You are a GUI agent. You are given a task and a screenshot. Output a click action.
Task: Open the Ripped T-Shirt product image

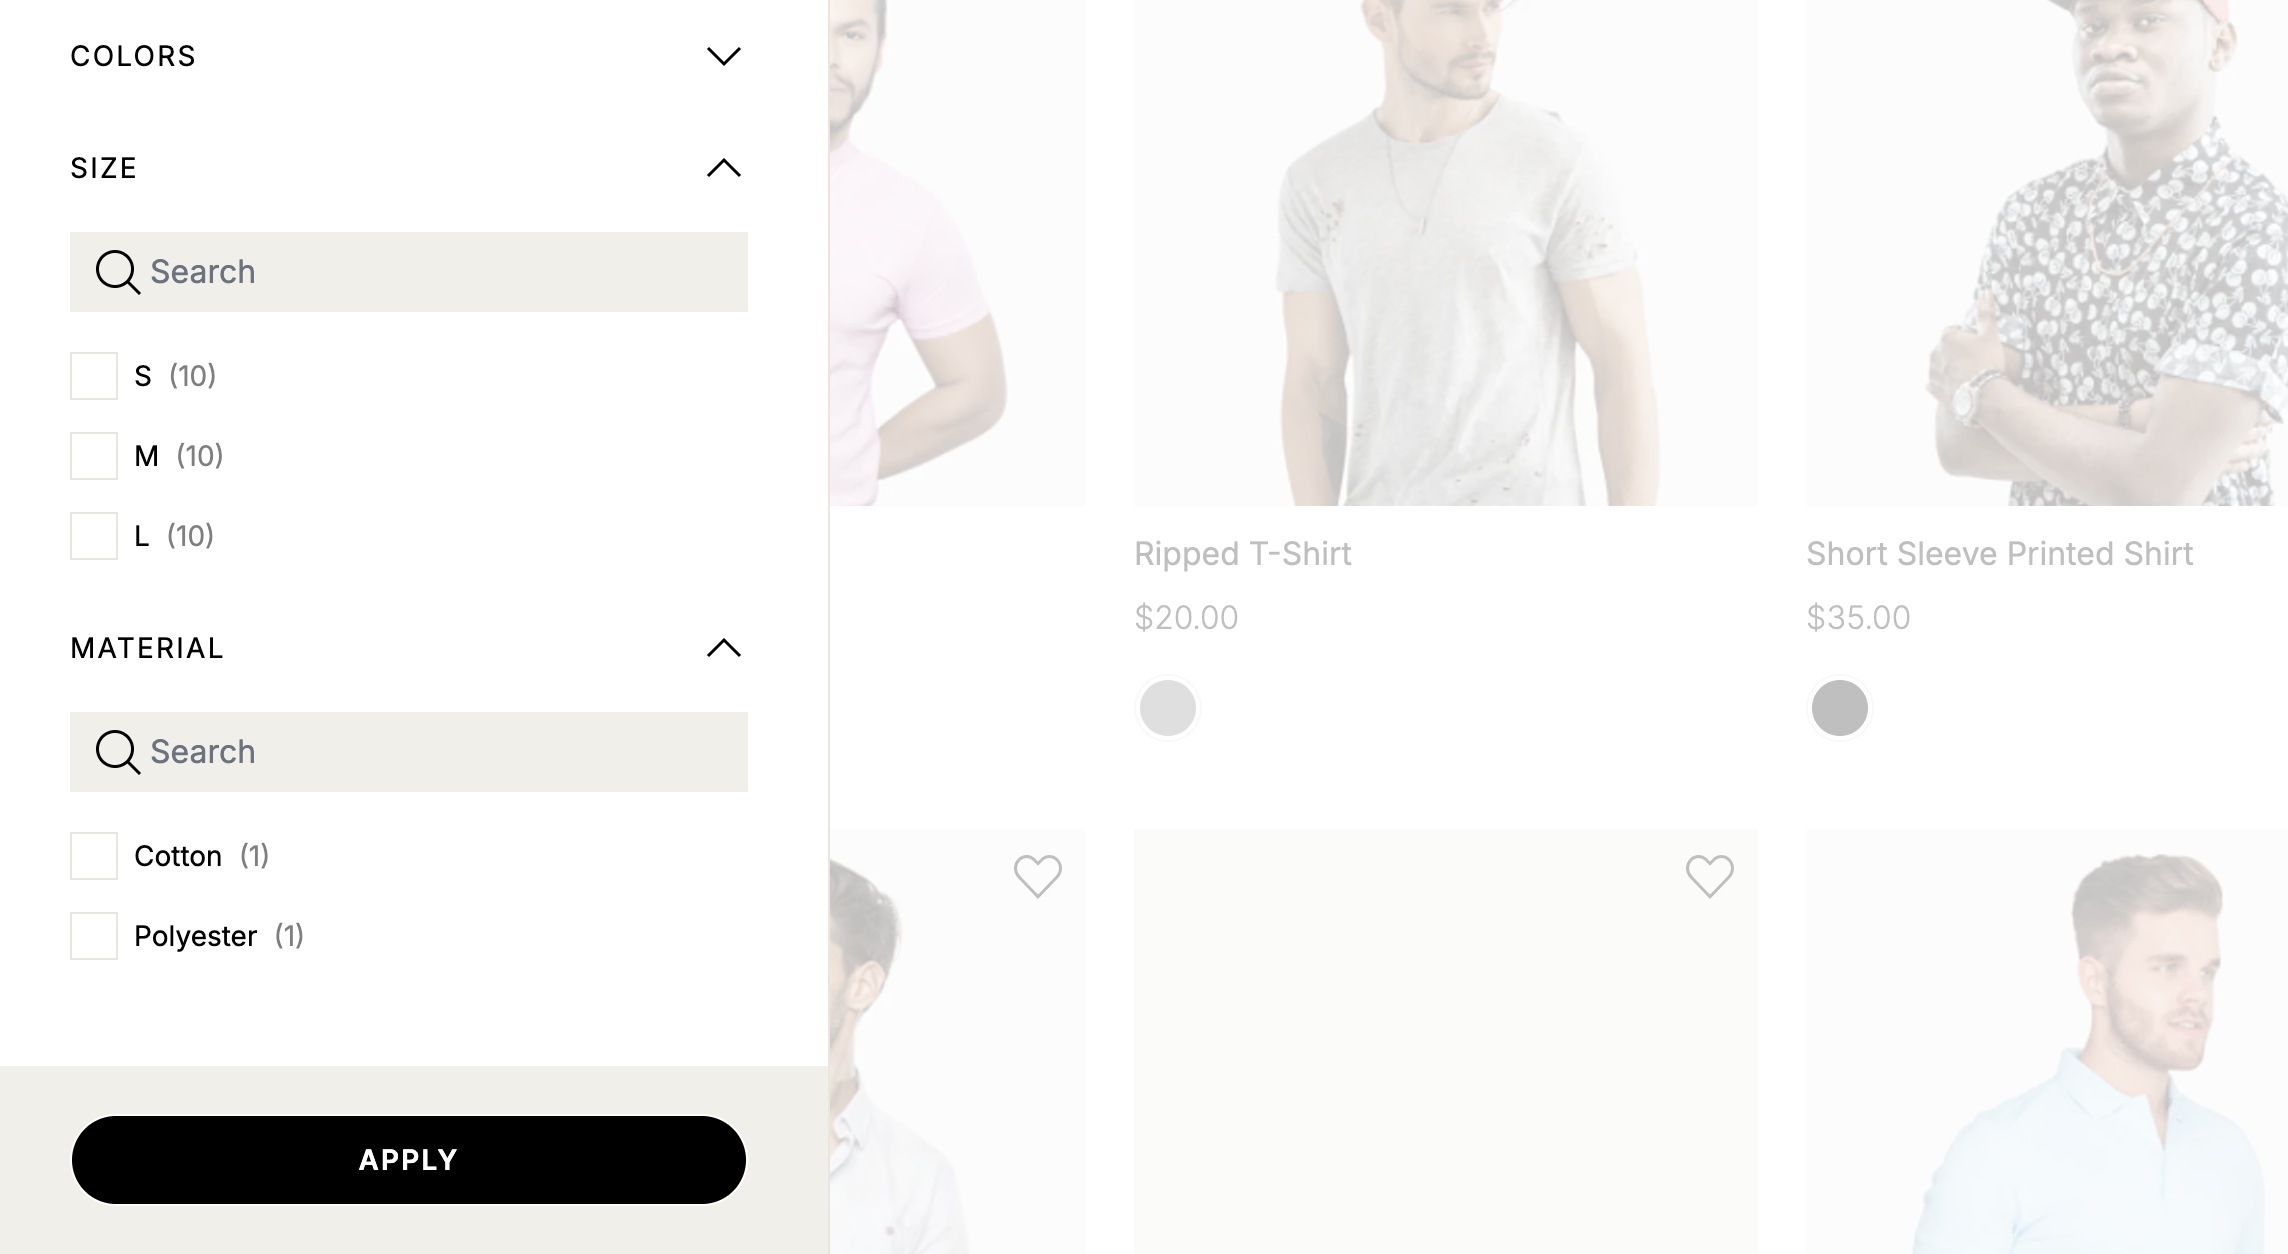coord(1445,252)
